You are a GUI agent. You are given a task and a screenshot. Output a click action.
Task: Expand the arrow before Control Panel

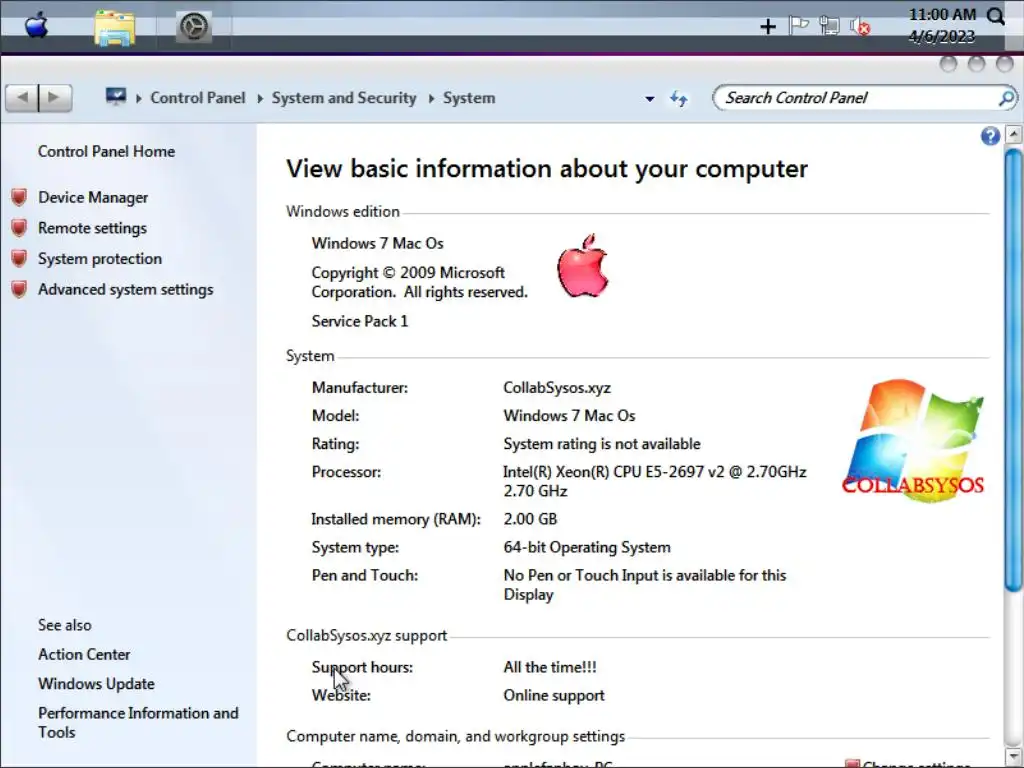point(138,99)
